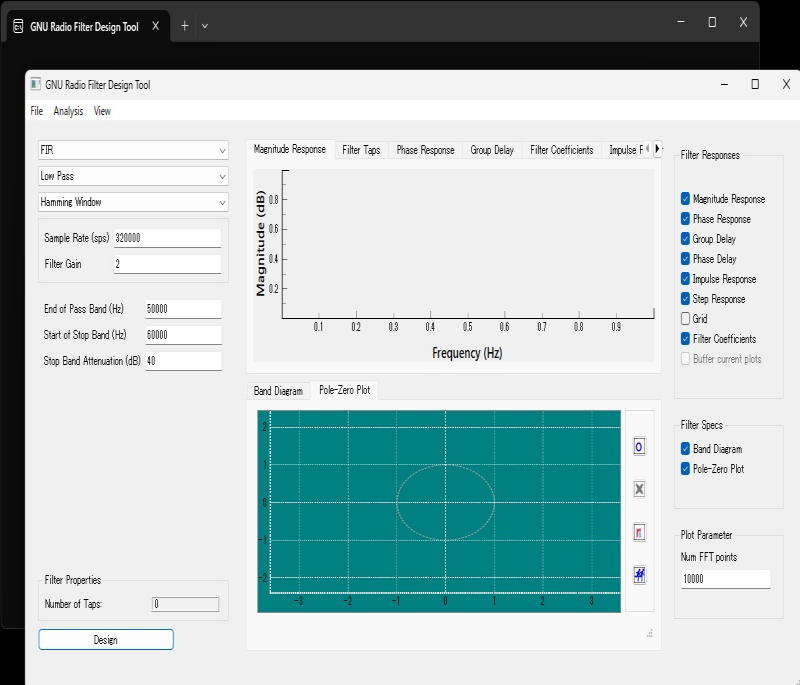This screenshot has width=800, height=685.
Task: Uncheck the Magnitude Response checkbox
Action: 685,198
